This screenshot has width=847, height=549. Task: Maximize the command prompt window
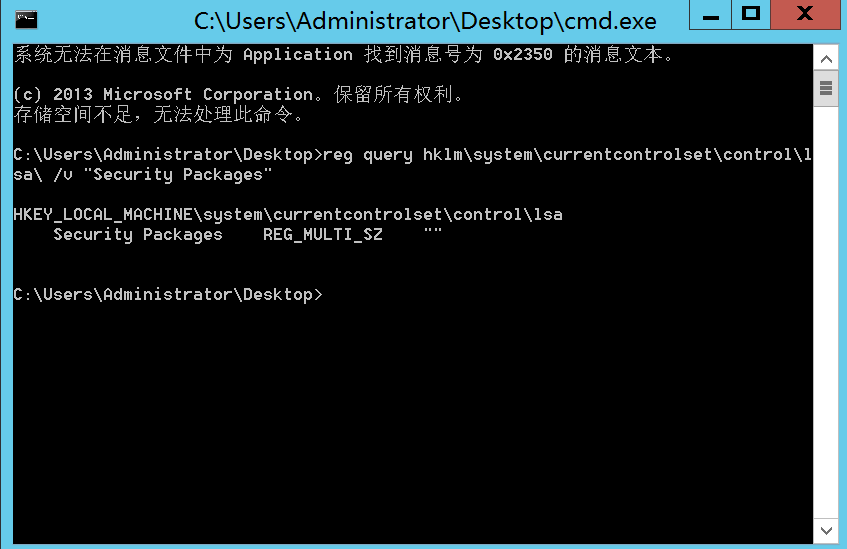(751, 14)
